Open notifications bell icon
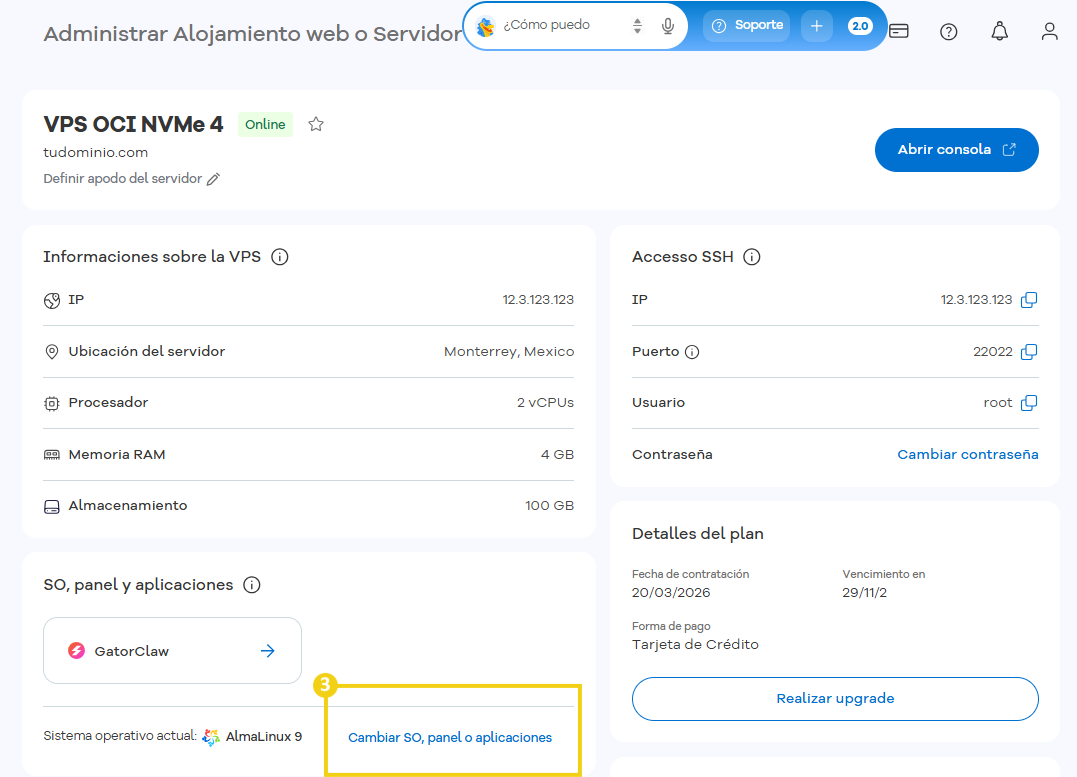1077x777 pixels. [x=999, y=31]
